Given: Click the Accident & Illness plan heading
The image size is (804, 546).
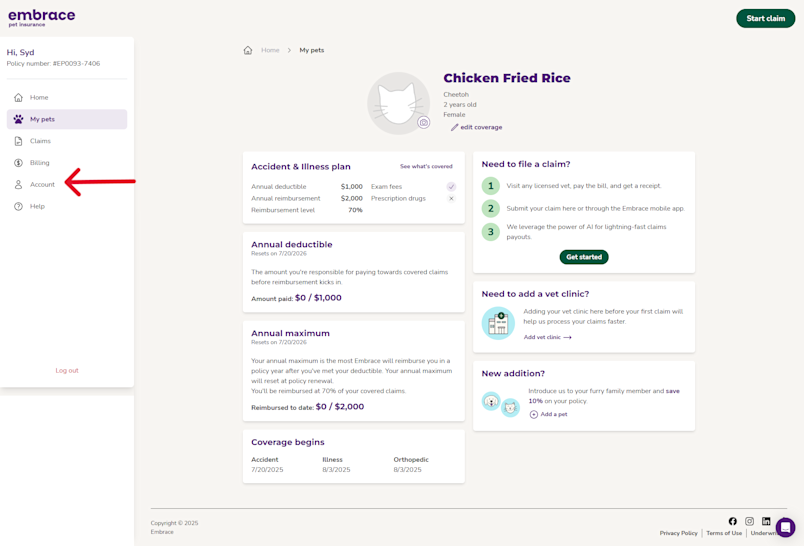Looking at the screenshot, I should pos(301,167).
